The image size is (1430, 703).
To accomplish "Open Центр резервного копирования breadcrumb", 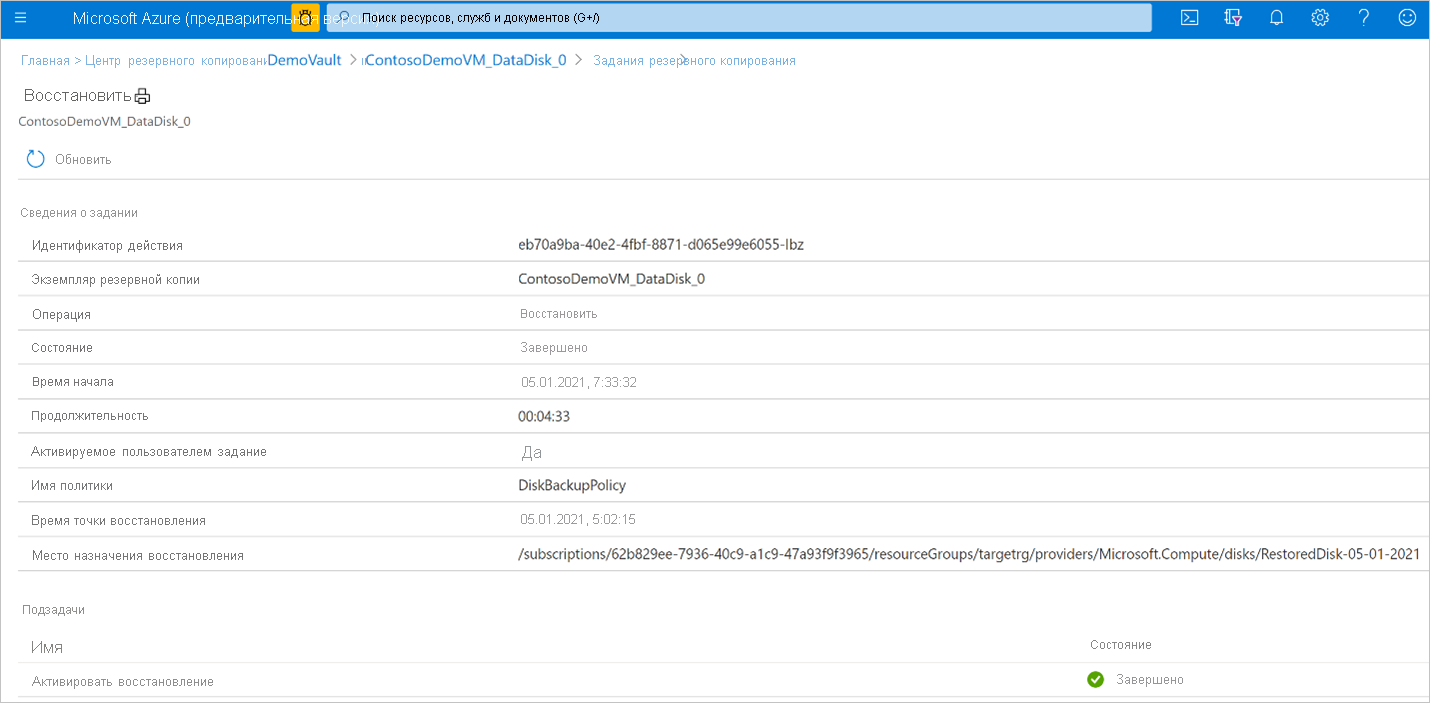I will click(x=175, y=61).
